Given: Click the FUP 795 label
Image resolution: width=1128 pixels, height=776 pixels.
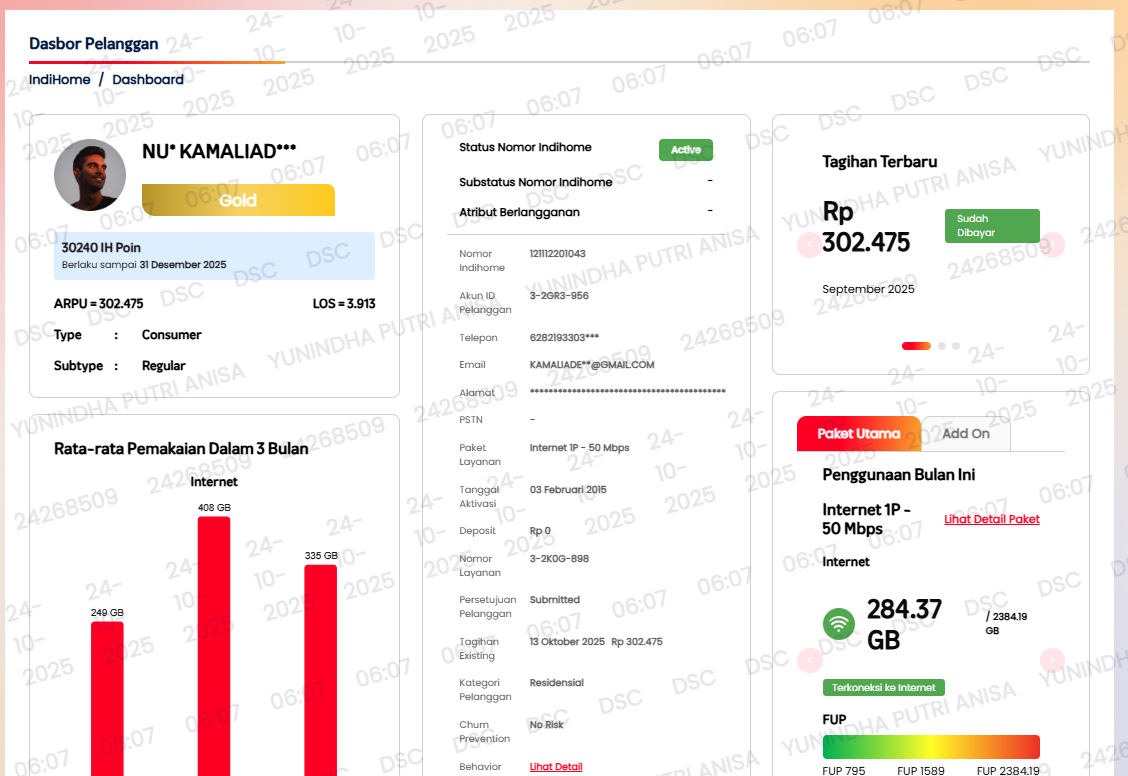Looking at the screenshot, I should tap(844, 770).
